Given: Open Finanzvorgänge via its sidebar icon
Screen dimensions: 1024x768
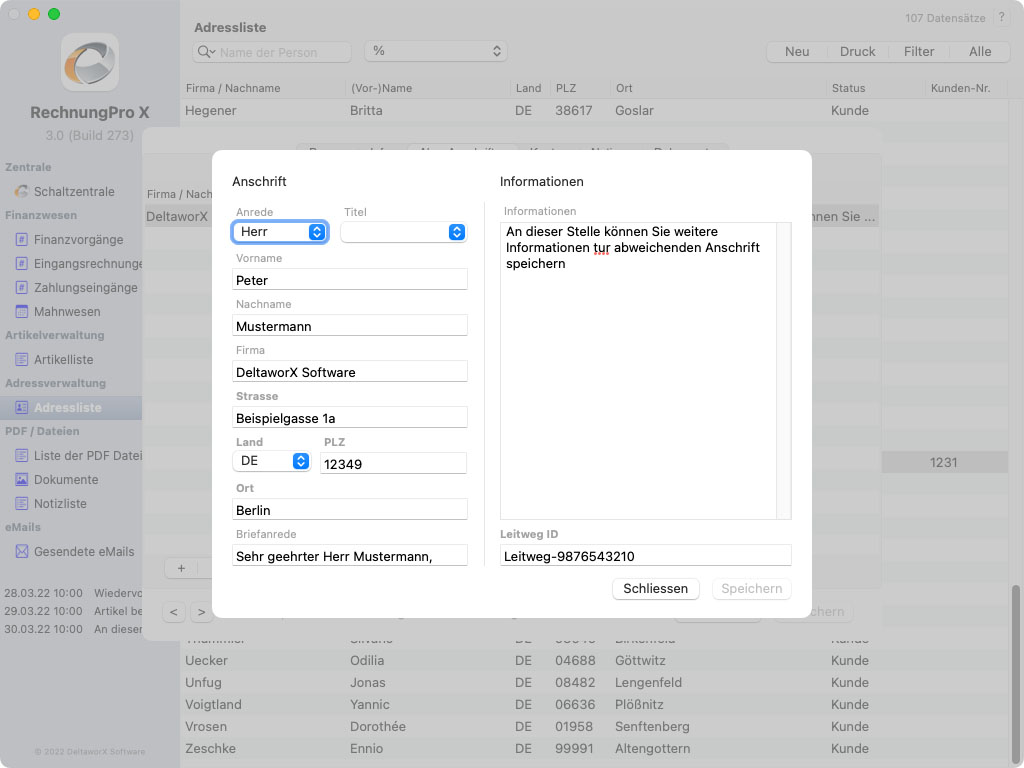Looking at the screenshot, I should coord(21,239).
